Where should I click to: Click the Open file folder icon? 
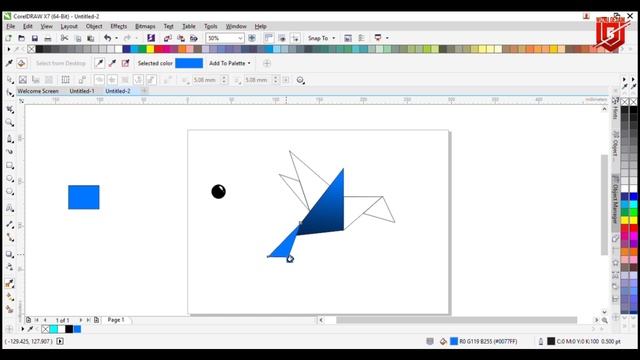coord(22,38)
